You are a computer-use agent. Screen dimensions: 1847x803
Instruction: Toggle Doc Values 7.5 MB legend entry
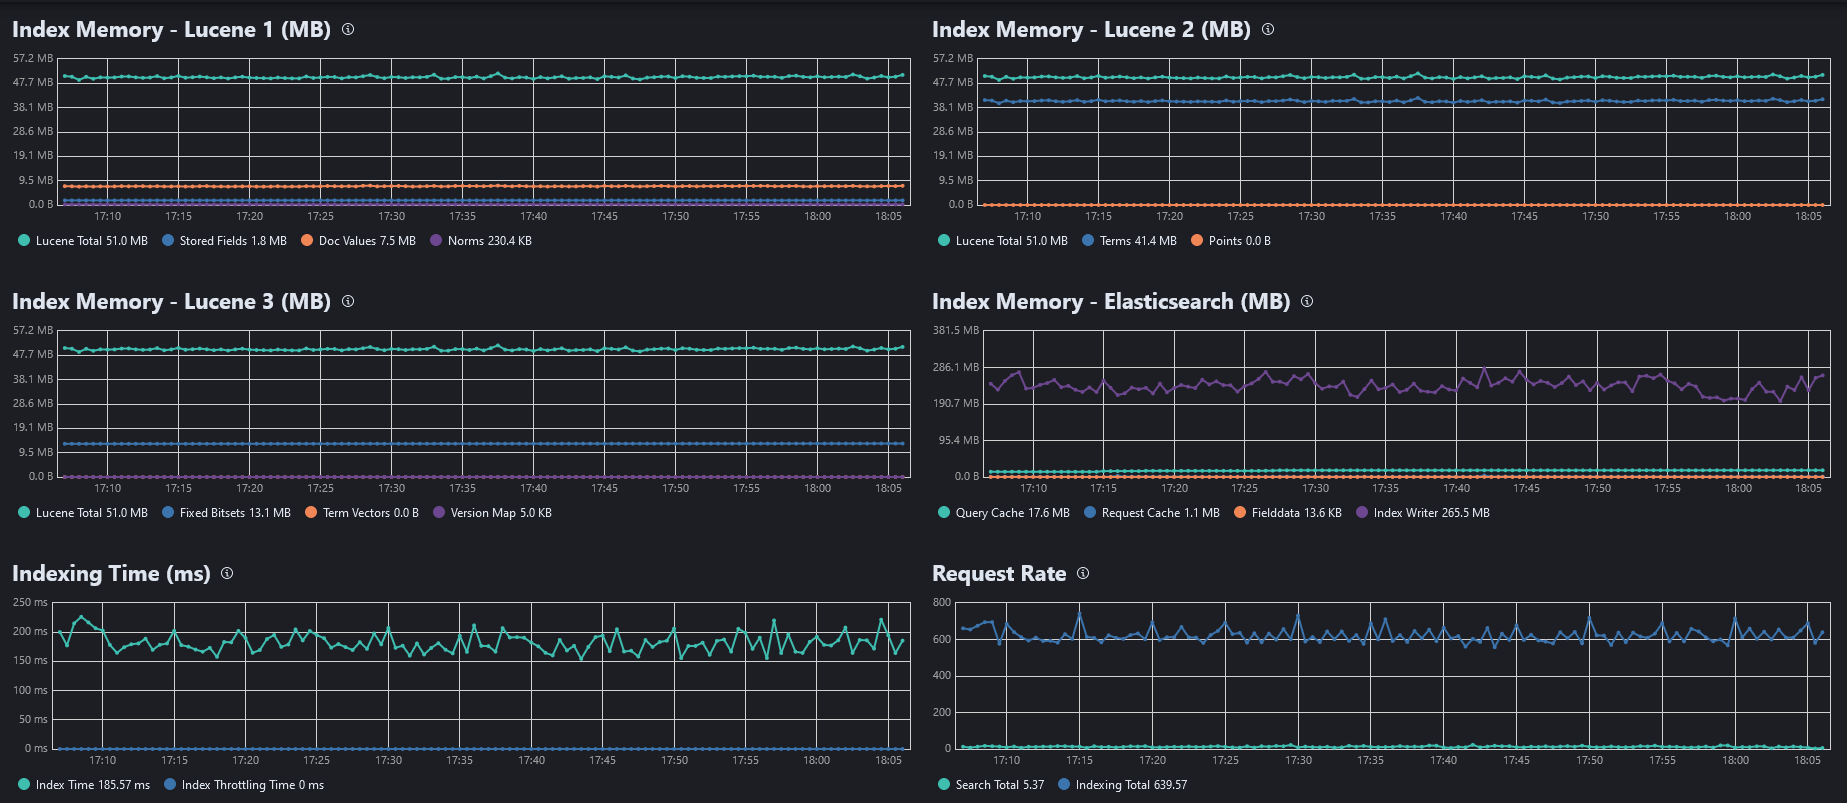pyautogui.click(x=358, y=241)
